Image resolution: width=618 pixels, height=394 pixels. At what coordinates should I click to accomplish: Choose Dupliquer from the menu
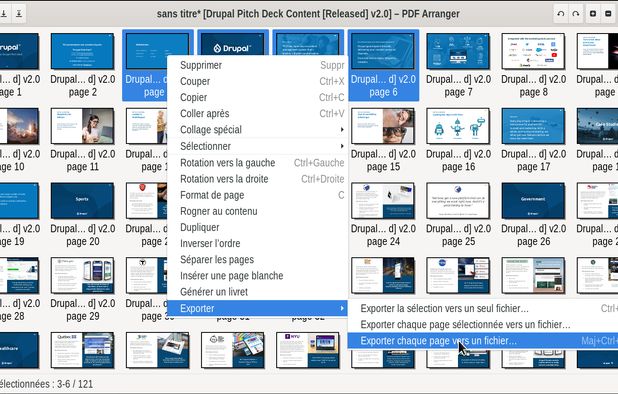click(258, 227)
